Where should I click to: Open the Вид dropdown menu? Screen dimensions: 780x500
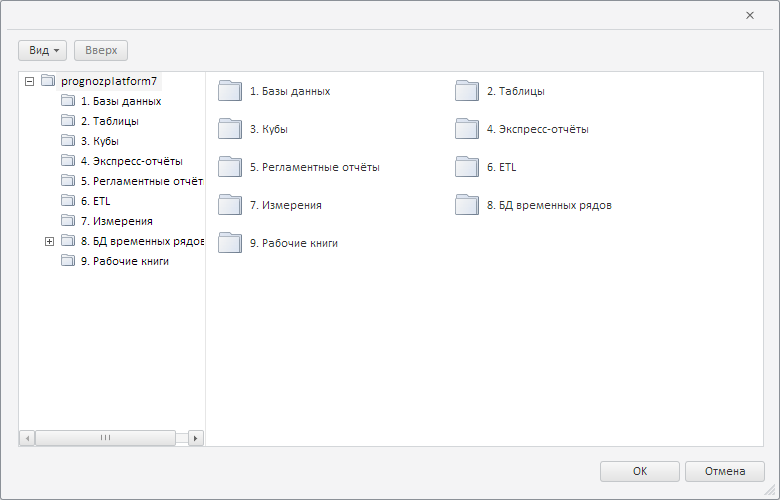point(43,50)
